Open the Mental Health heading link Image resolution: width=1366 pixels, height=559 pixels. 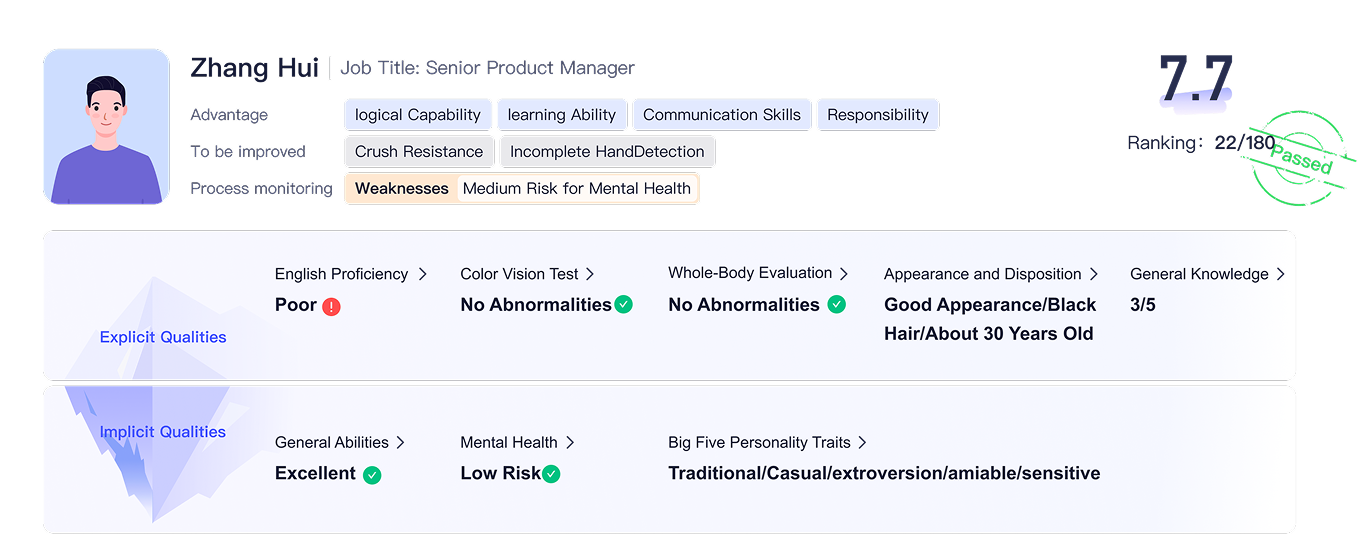click(509, 442)
